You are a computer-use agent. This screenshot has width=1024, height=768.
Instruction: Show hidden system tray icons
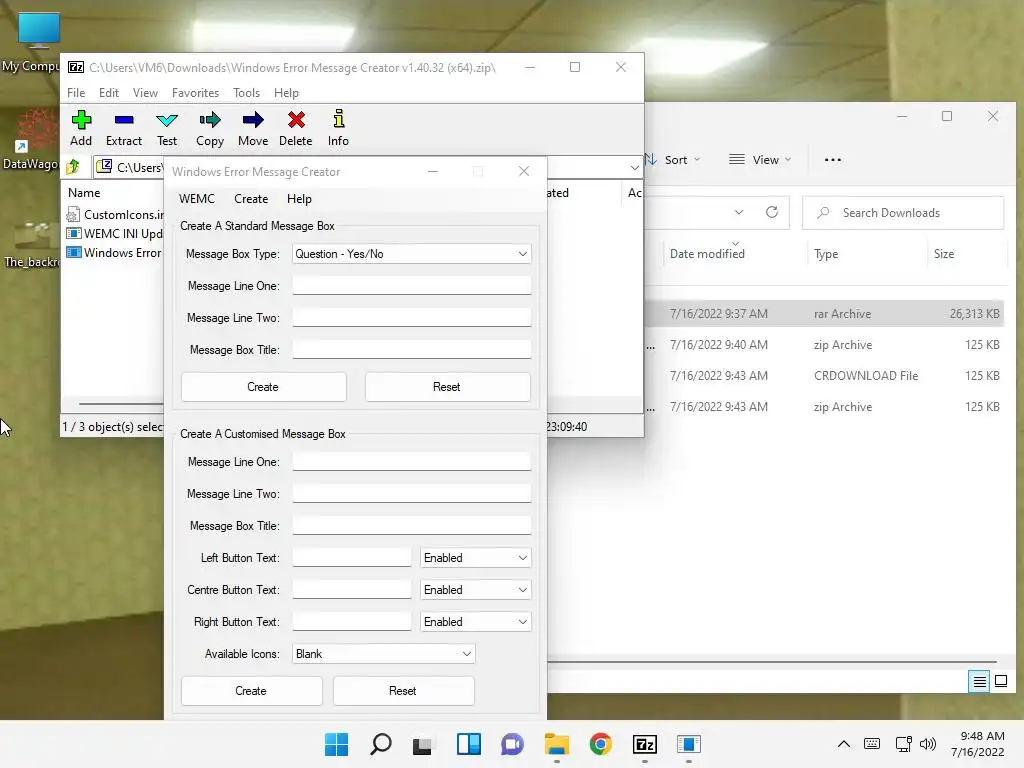(844, 744)
